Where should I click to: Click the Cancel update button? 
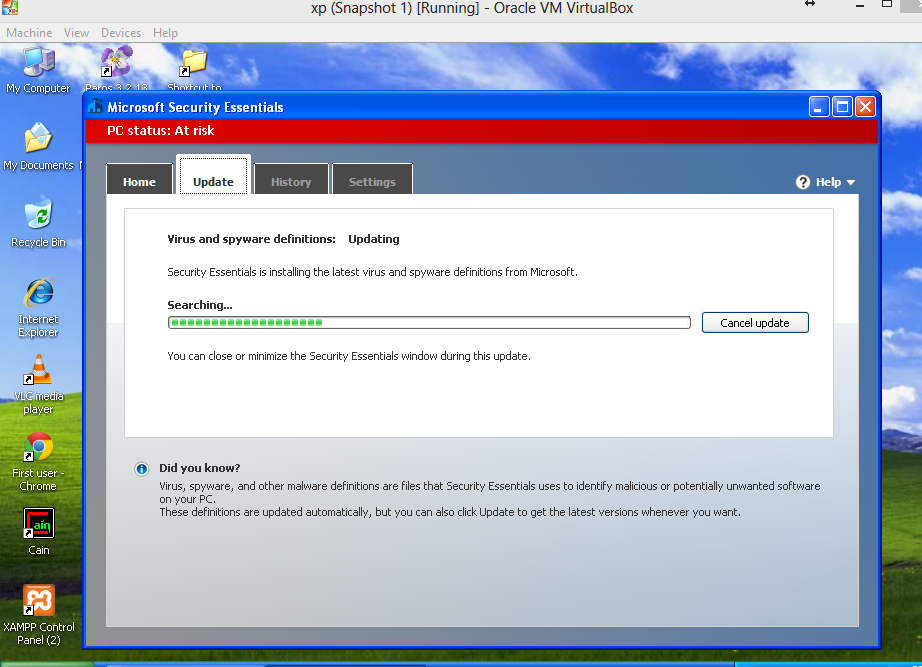tap(755, 323)
